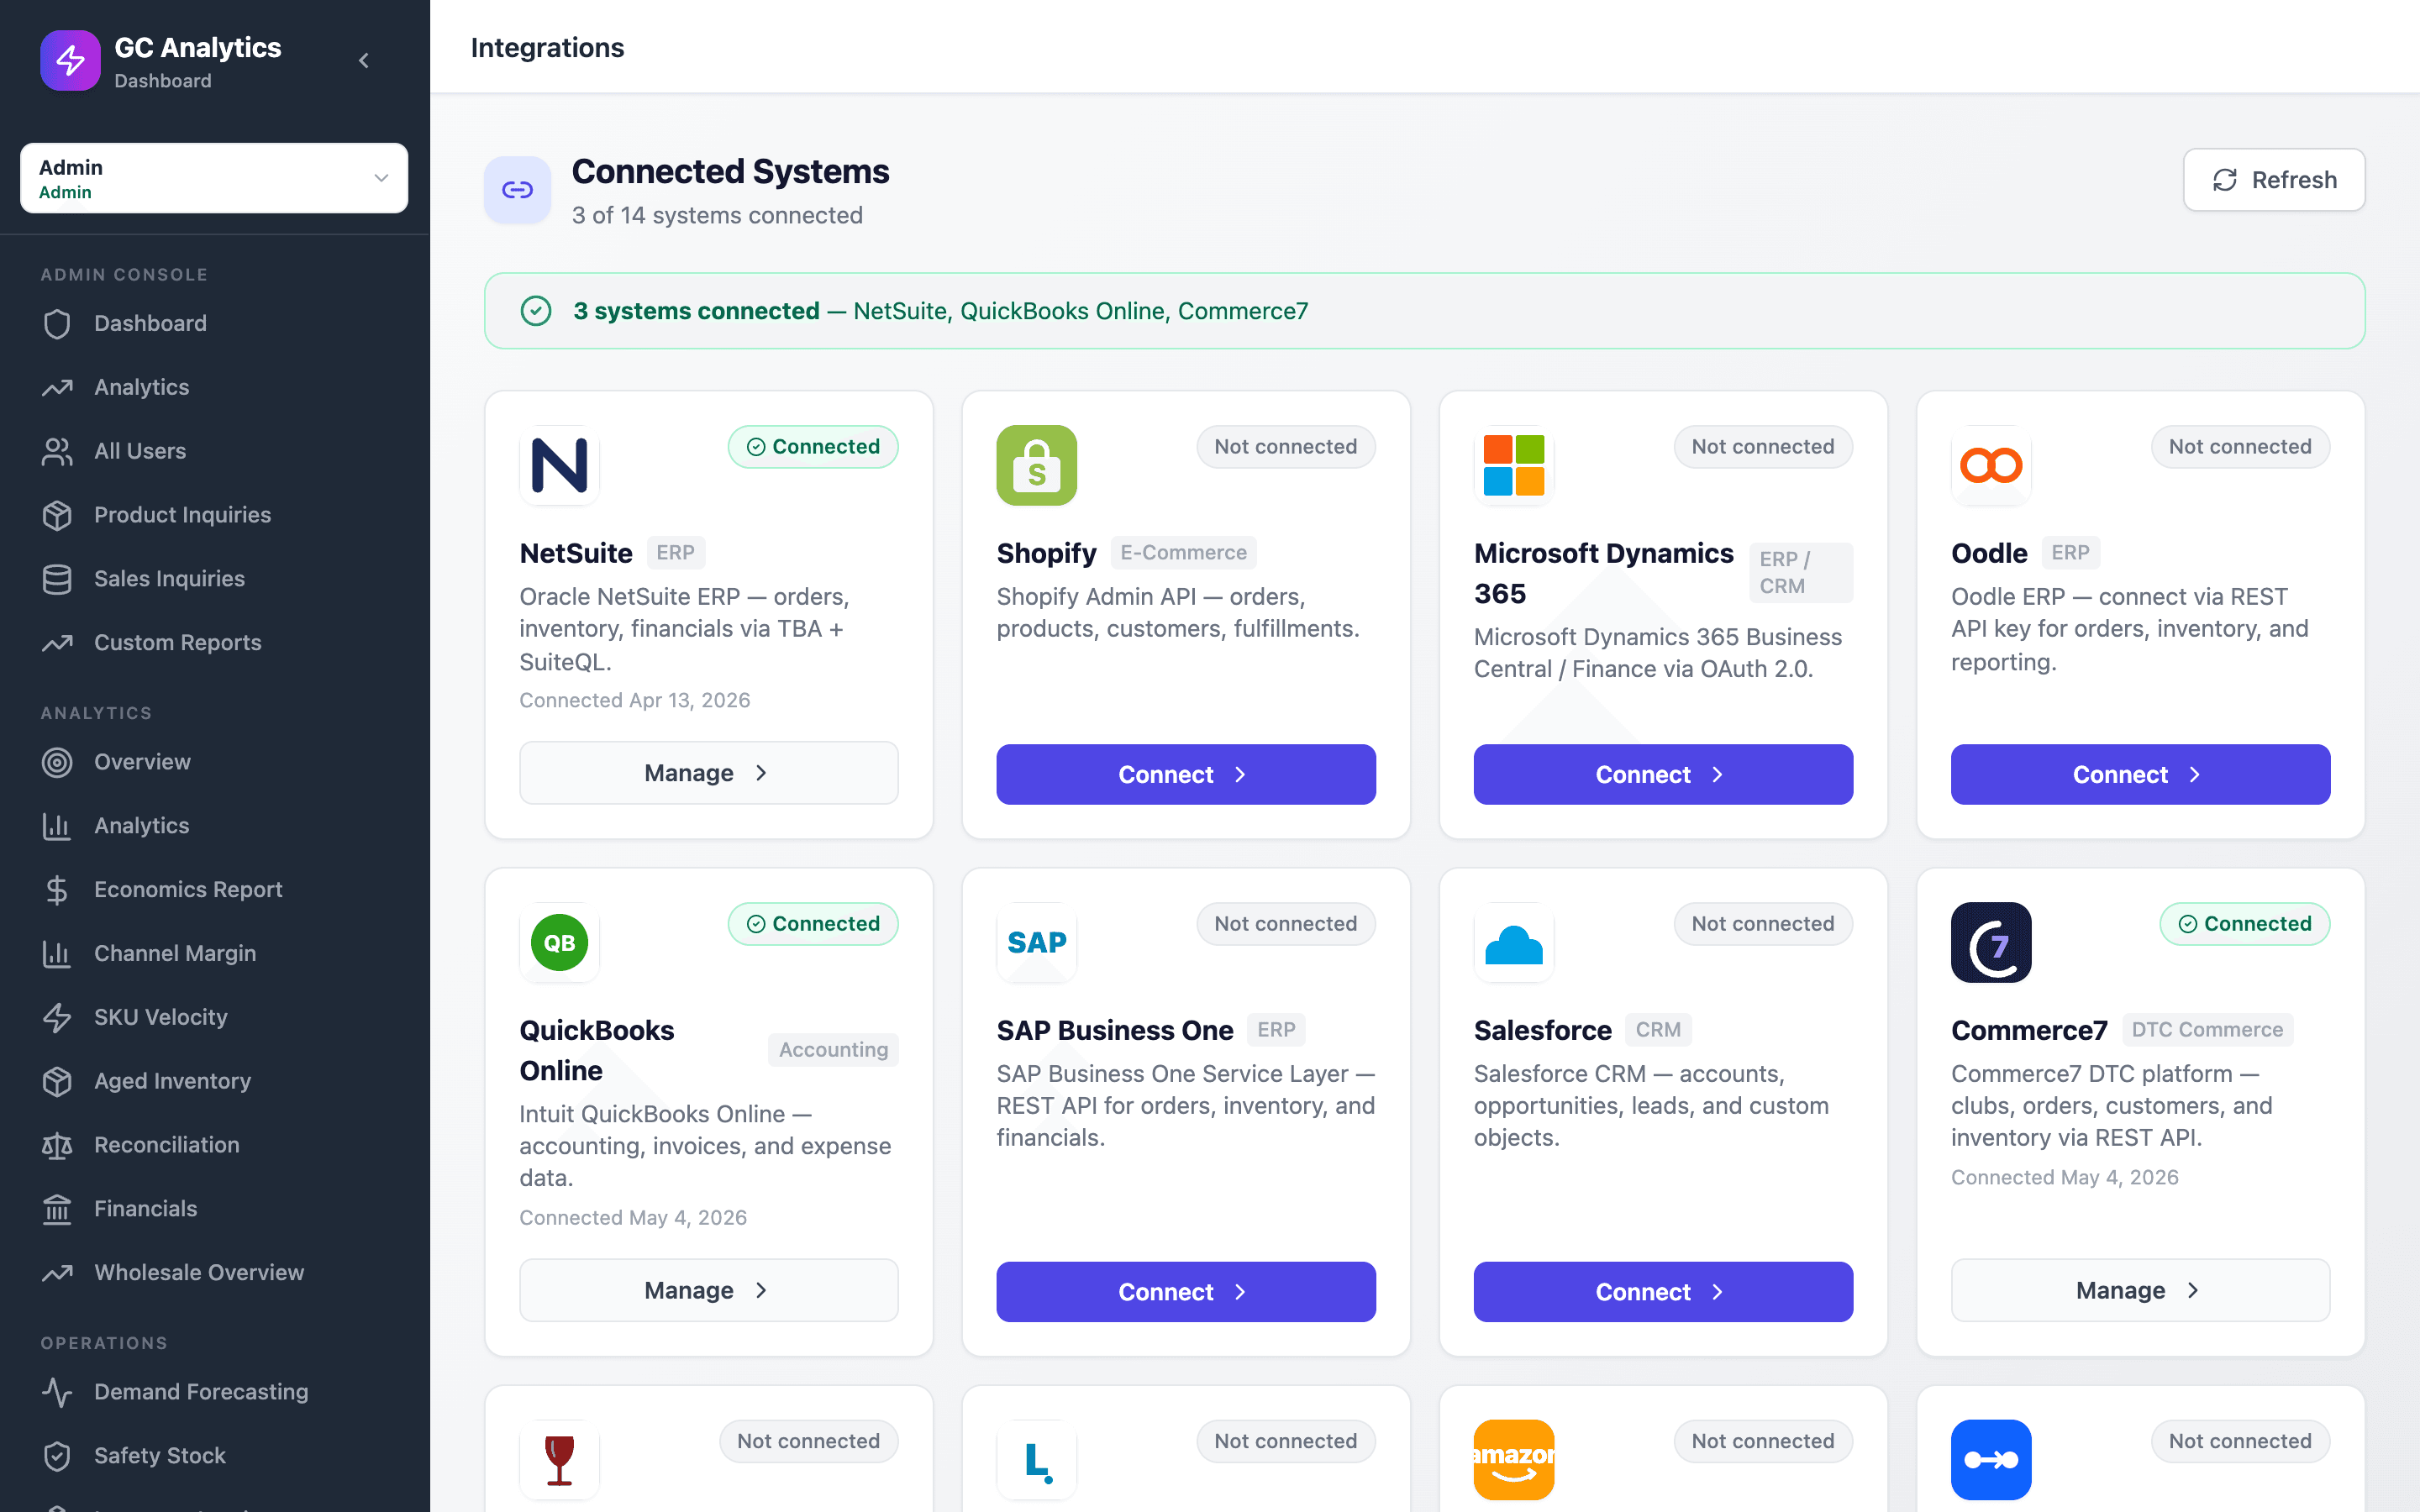This screenshot has width=2420, height=1512.
Task: Click the Financials bank icon
Action: 57,1209
